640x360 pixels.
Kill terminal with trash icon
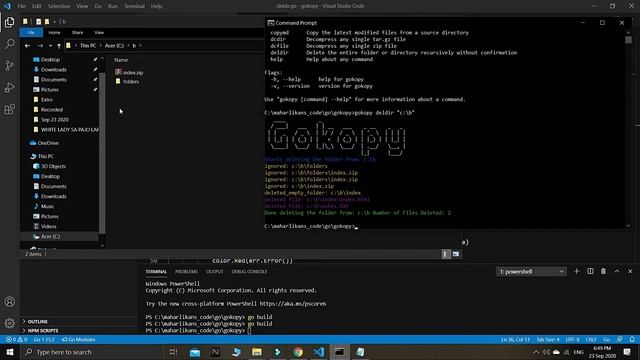pos(603,271)
